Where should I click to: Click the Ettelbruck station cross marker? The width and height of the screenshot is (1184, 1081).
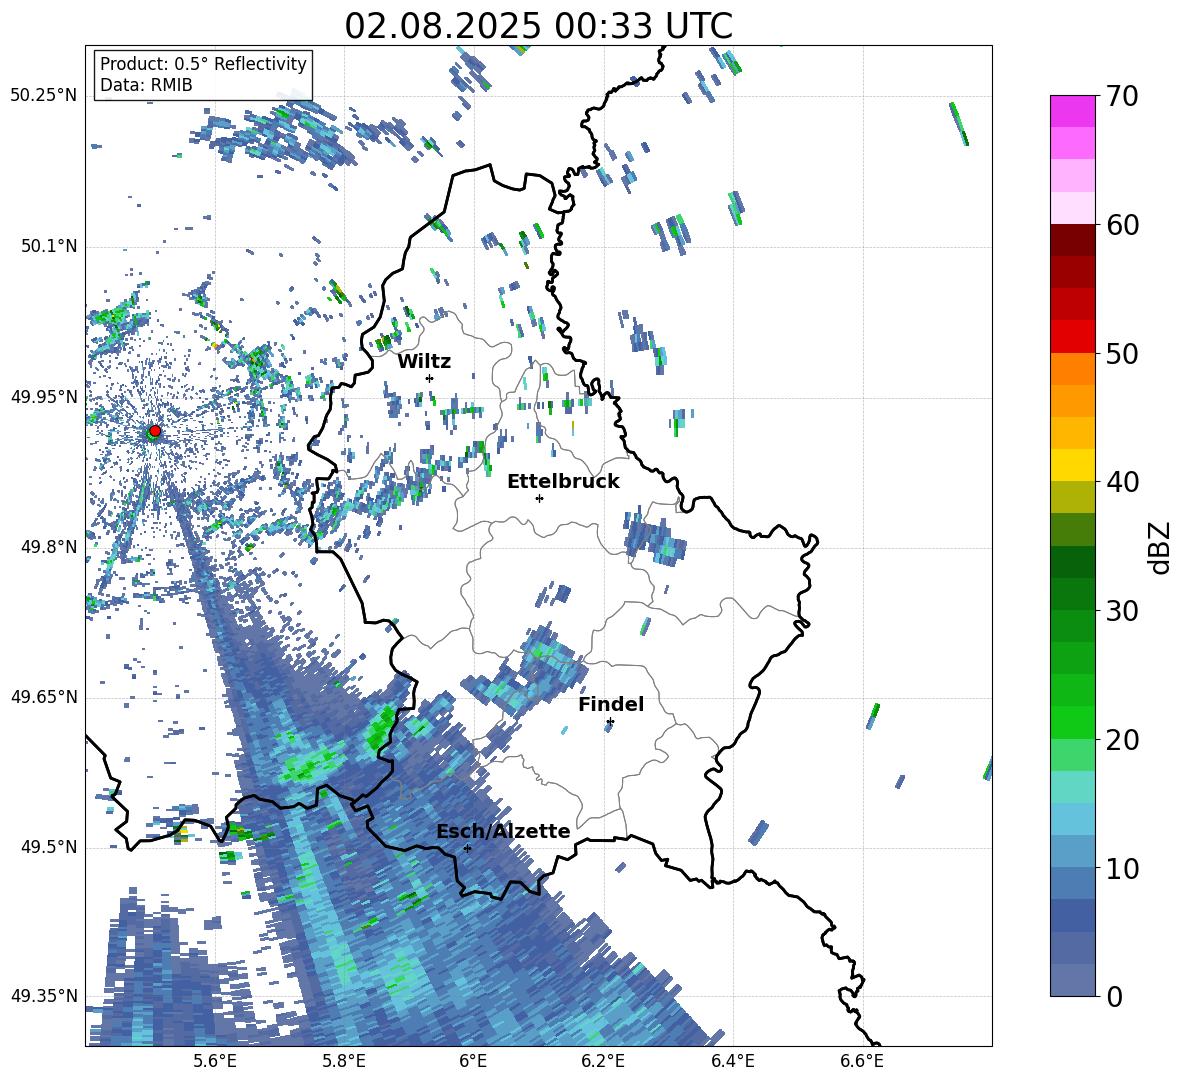coord(539,498)
